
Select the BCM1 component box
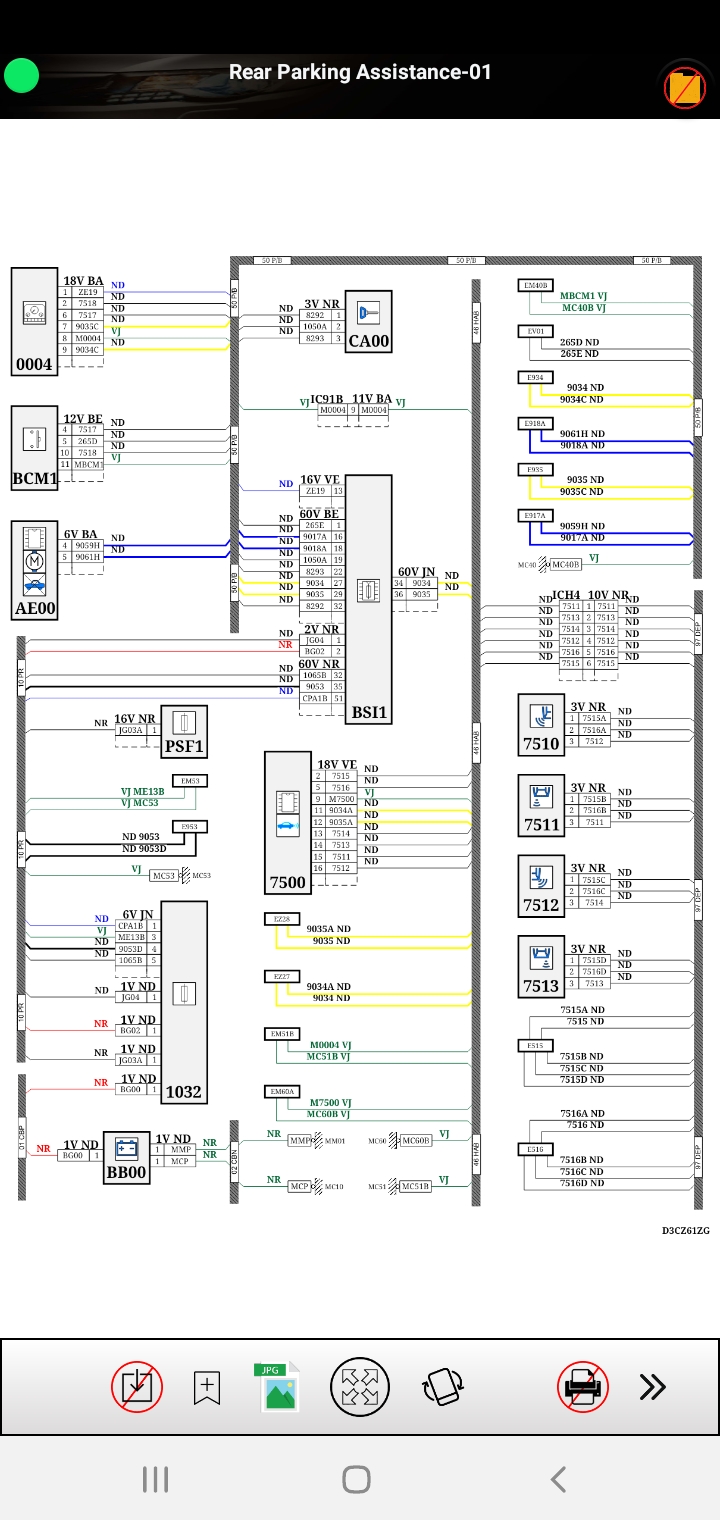(34, 448)
